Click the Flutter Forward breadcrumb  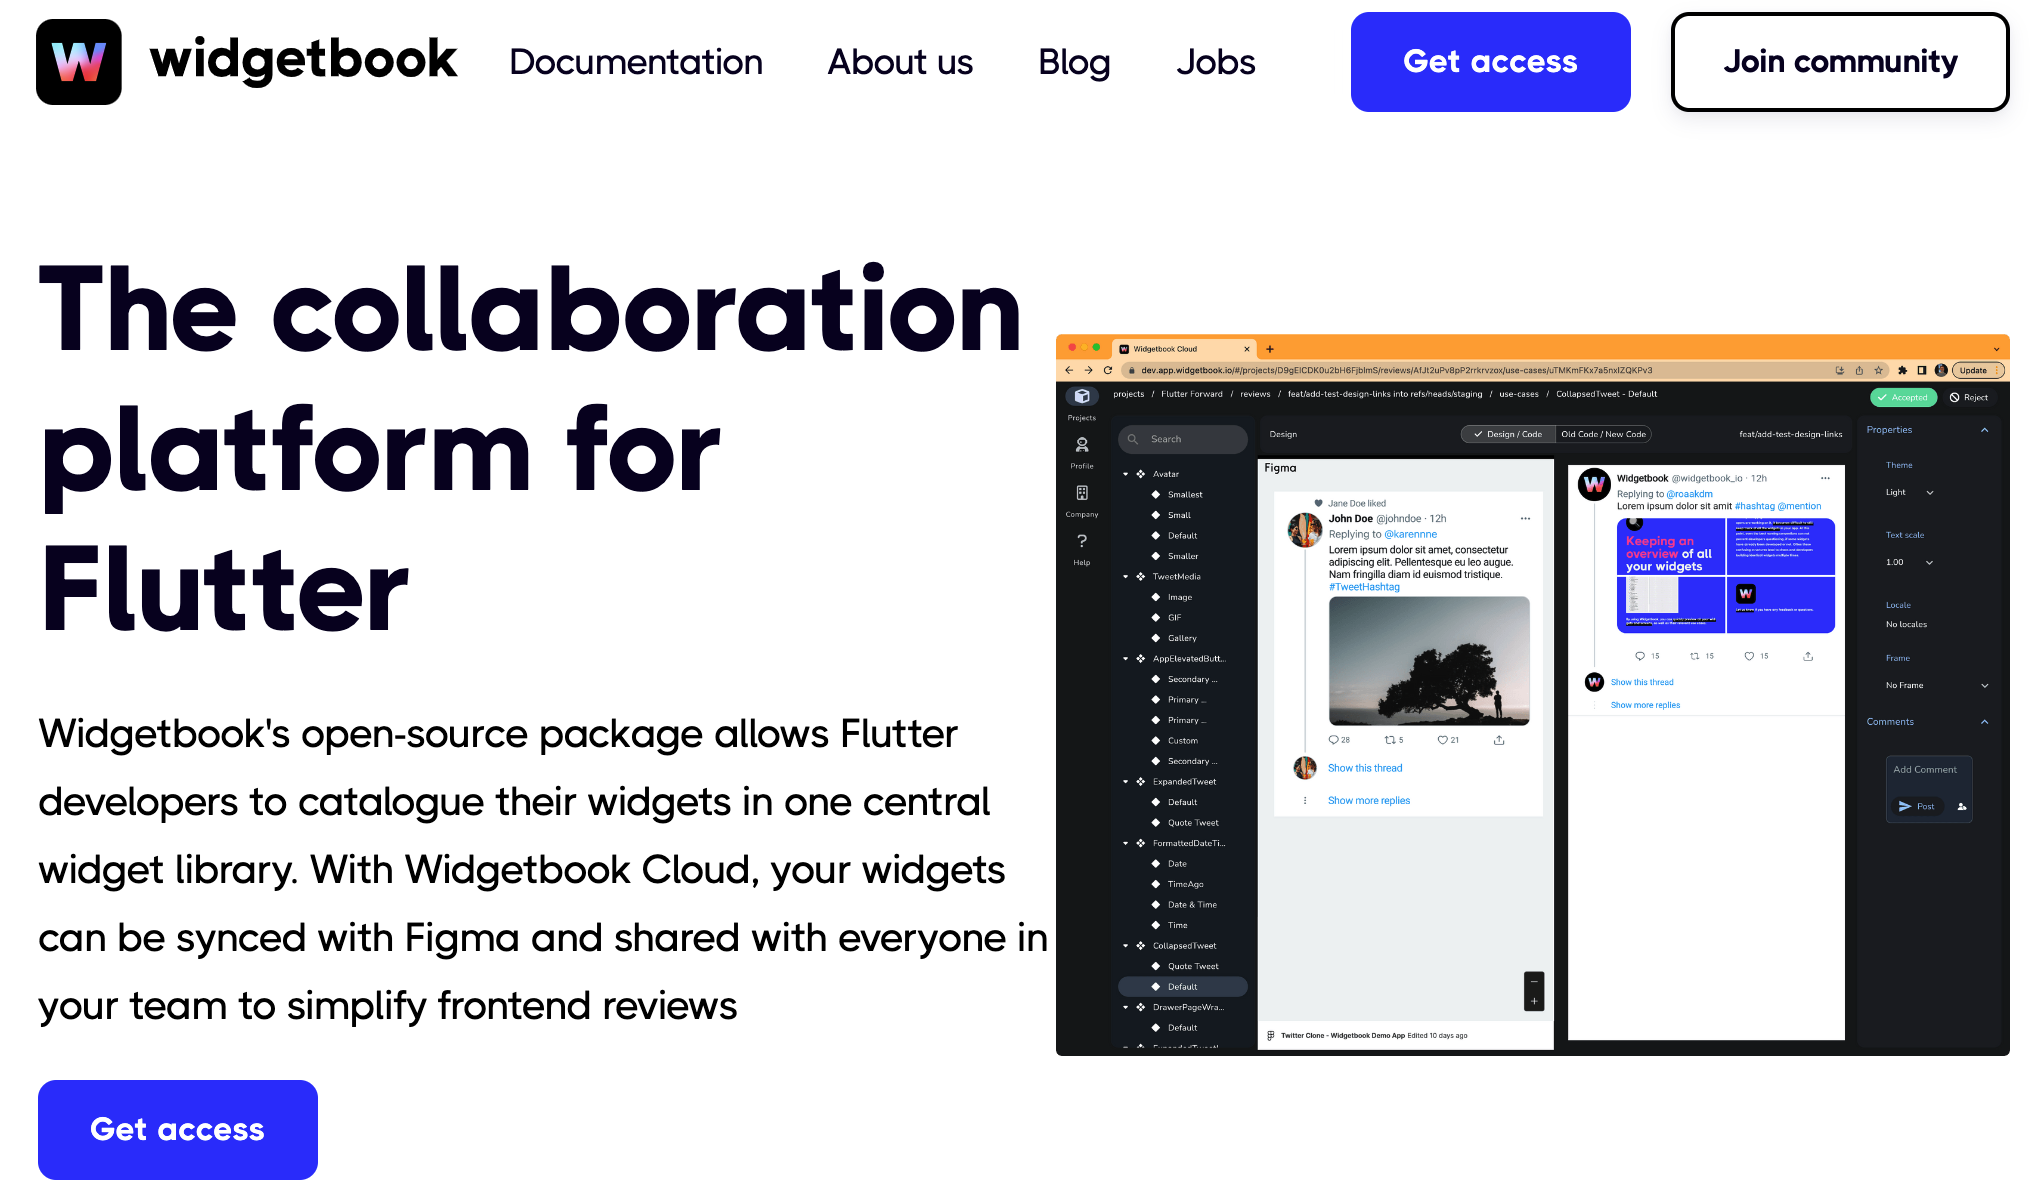[1191, 394]
